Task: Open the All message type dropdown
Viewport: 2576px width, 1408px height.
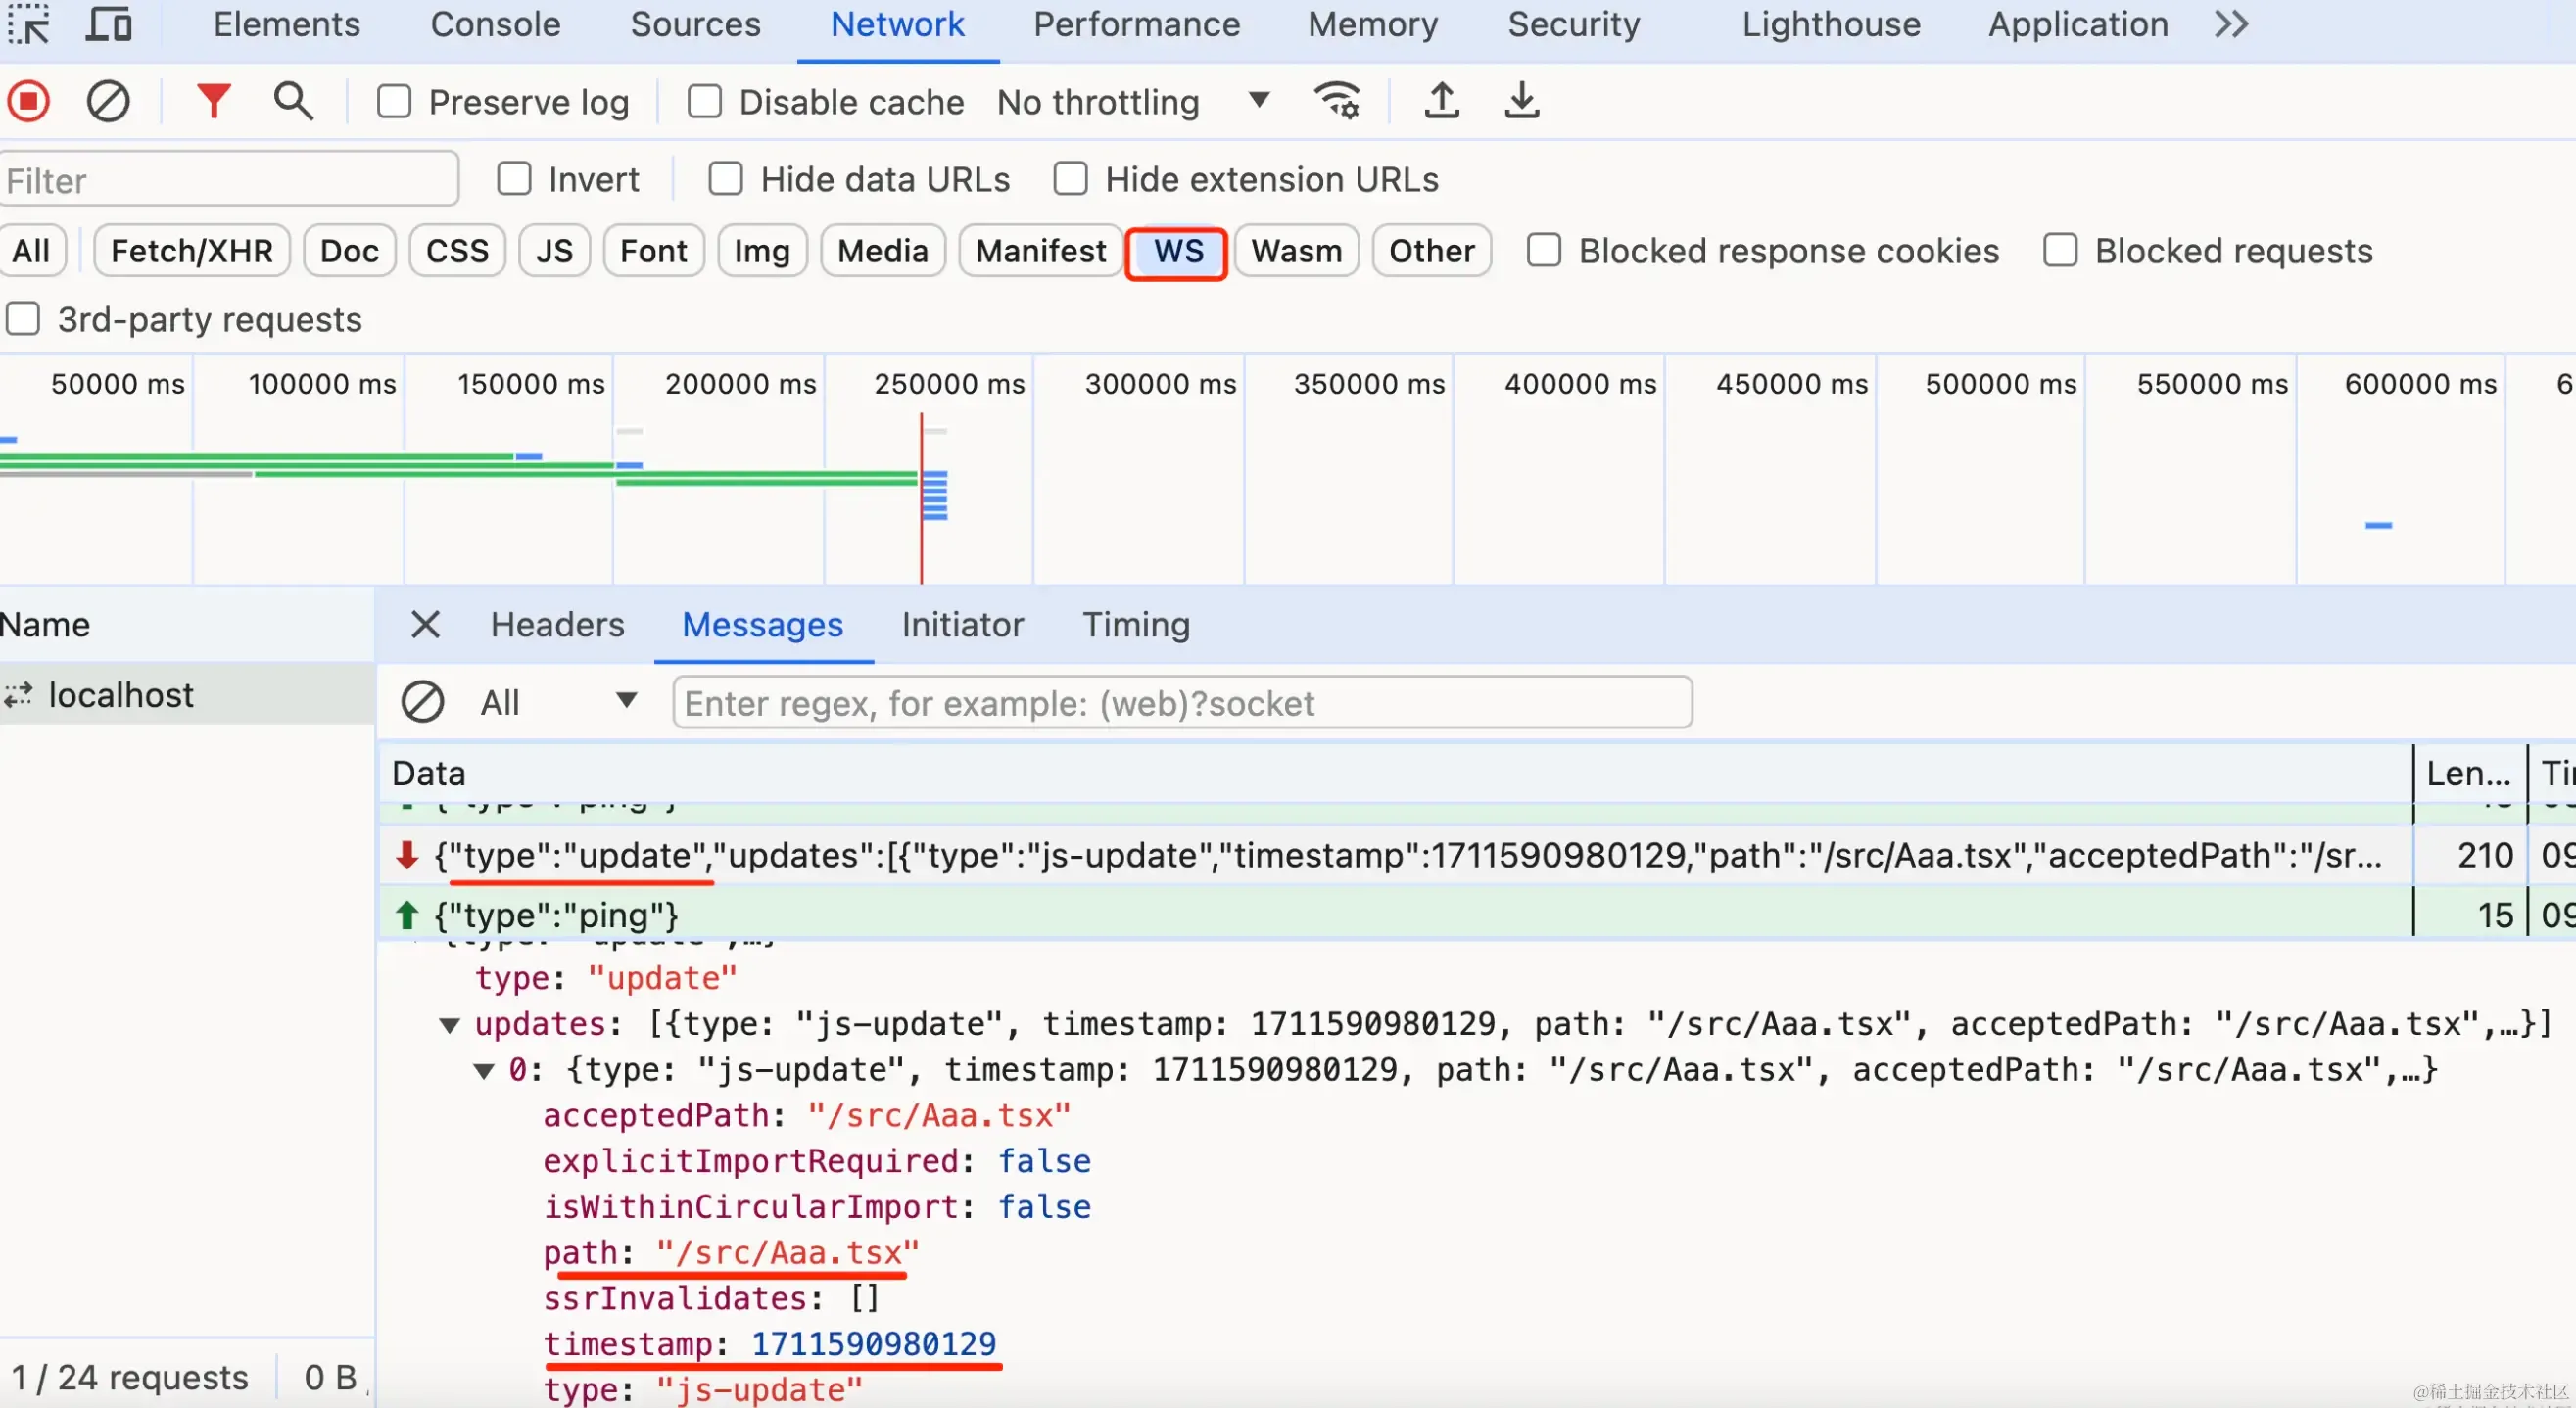Action: tap(558, 702)
